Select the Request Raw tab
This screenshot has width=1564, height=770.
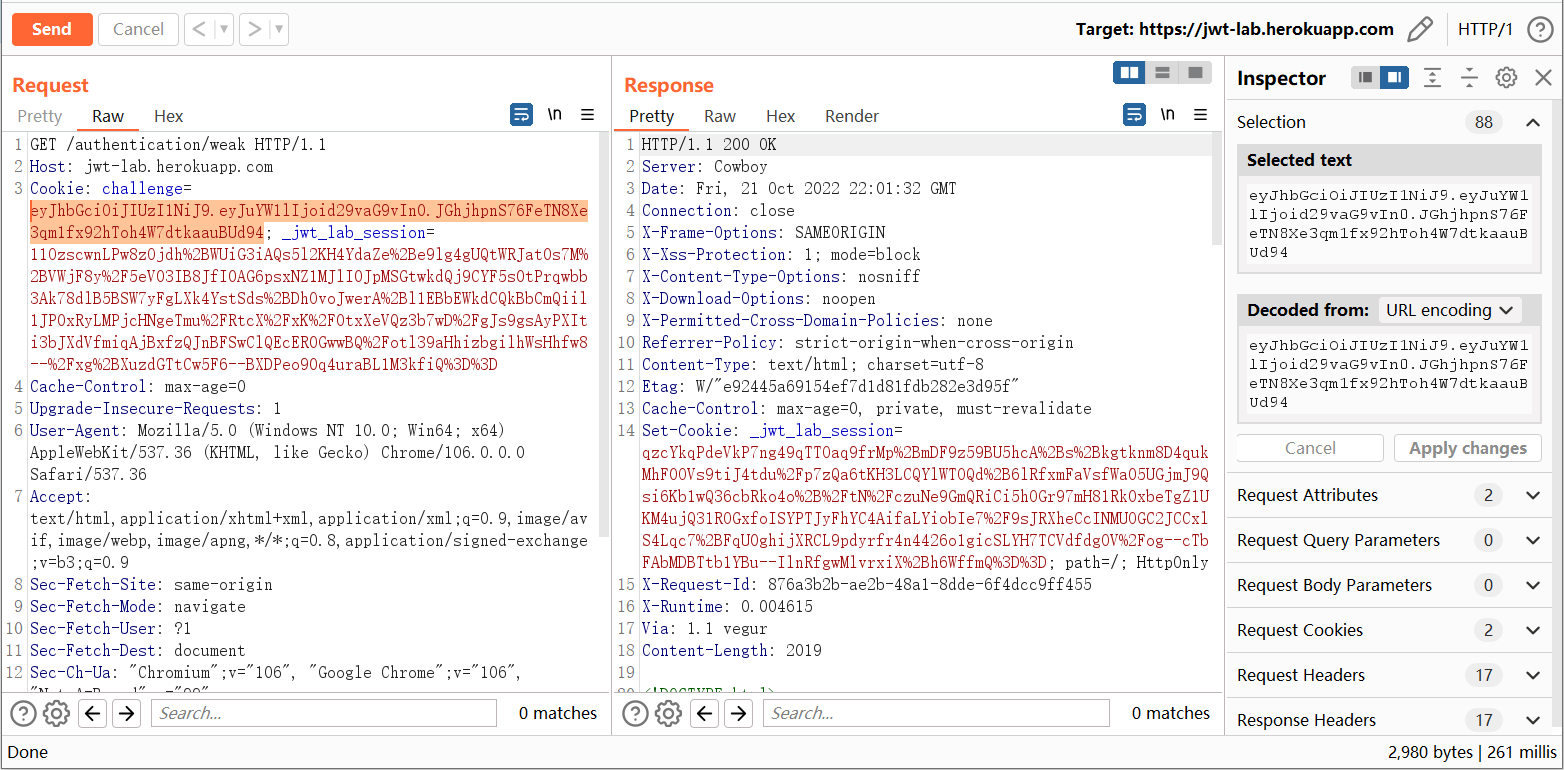tap(108, 116)
